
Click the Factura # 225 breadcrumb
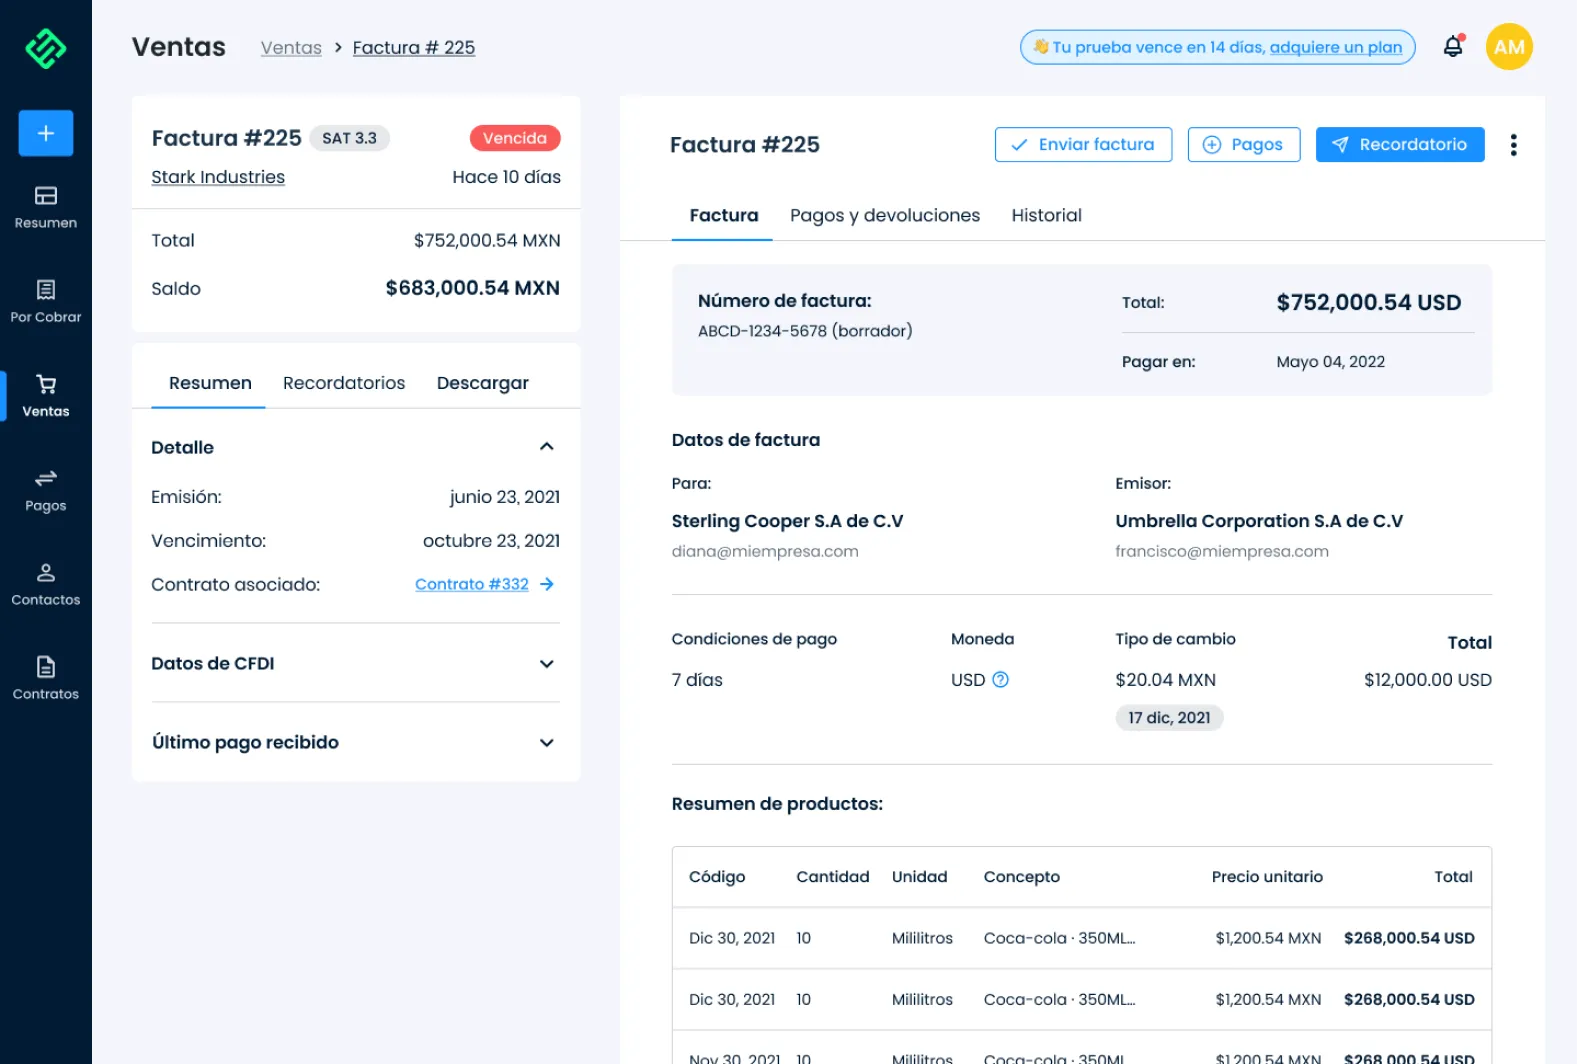click(x=414, y=47)
